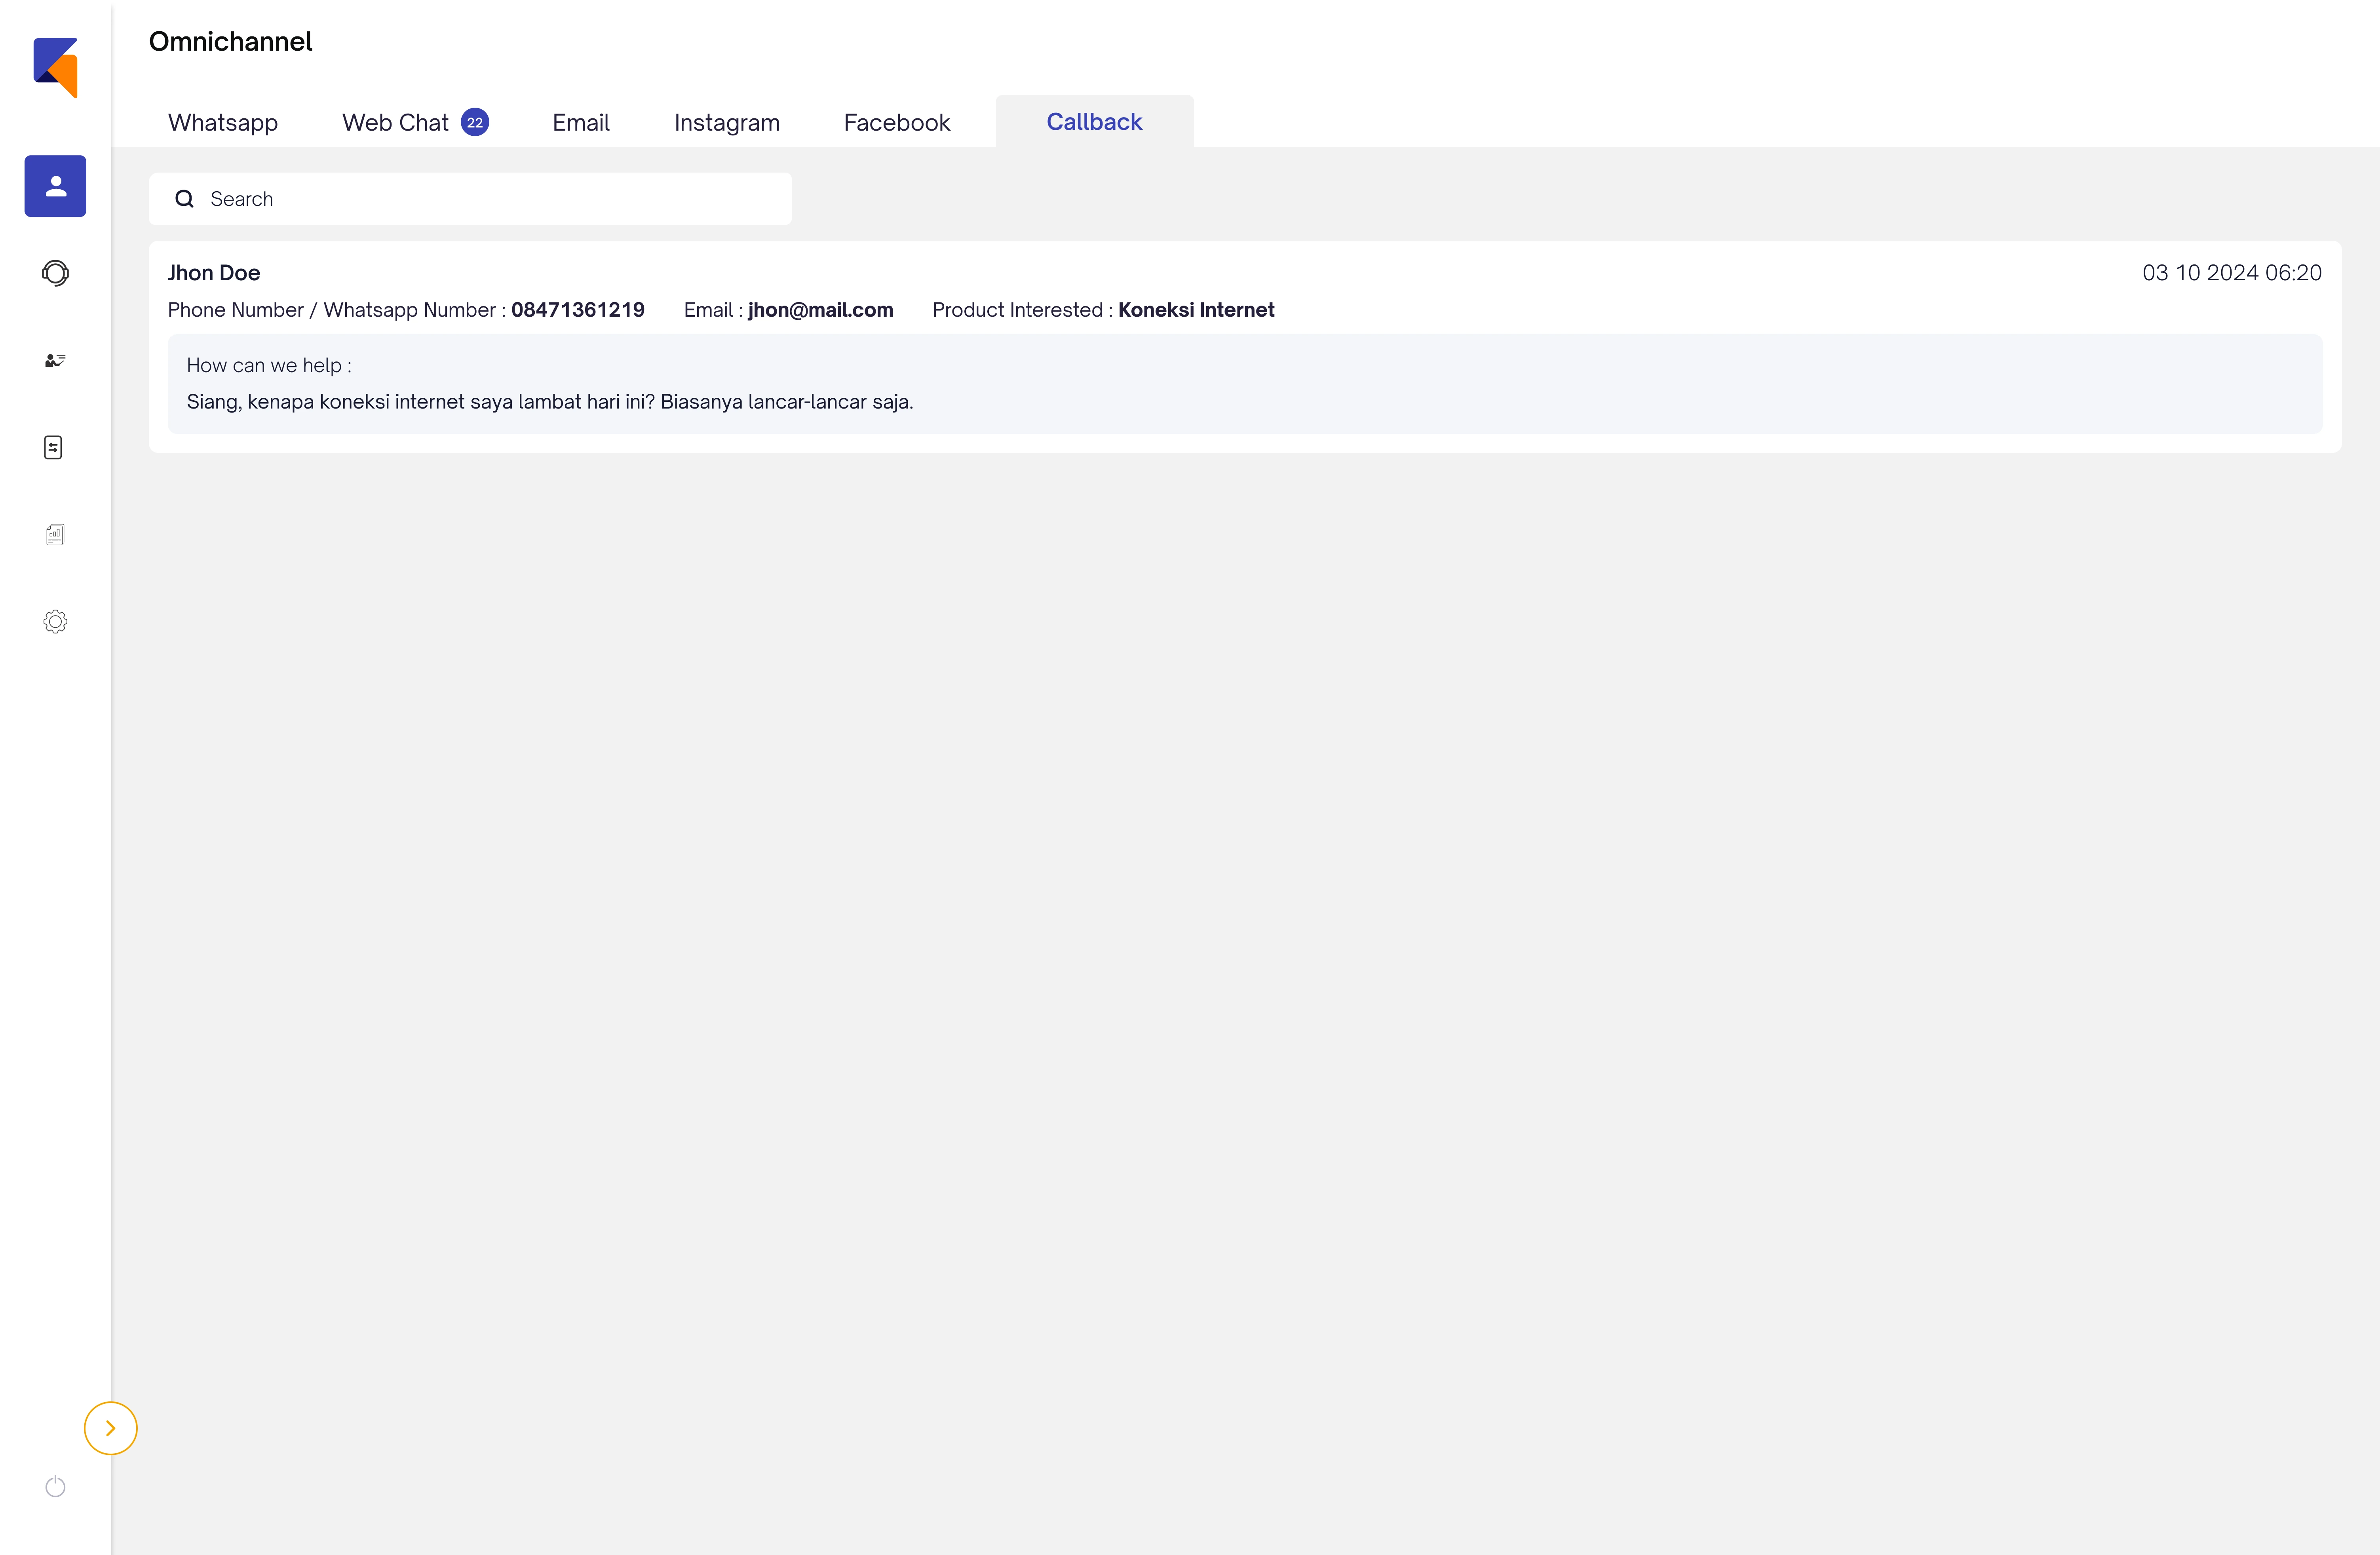This screenshot has height=1555, width=2380.
Task: Click the timestamp 03 10 2024 06:20
Action: tap(2232, 273)
